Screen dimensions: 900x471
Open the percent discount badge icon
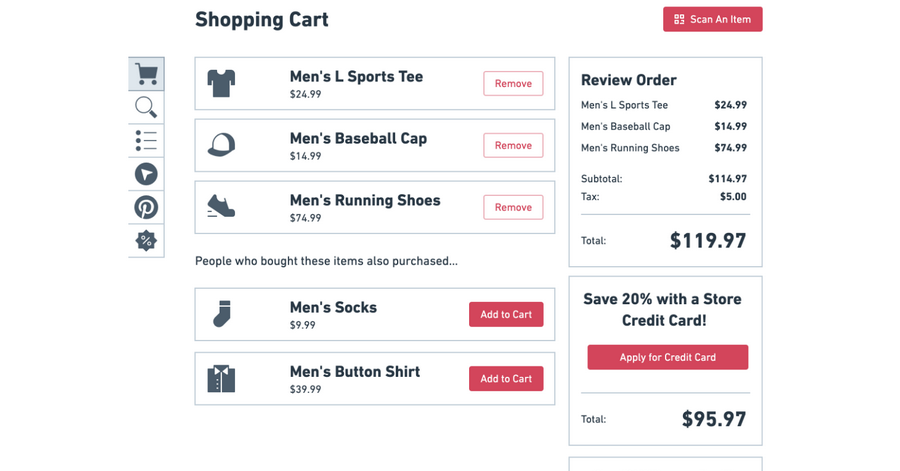click(x=146, y=240)
